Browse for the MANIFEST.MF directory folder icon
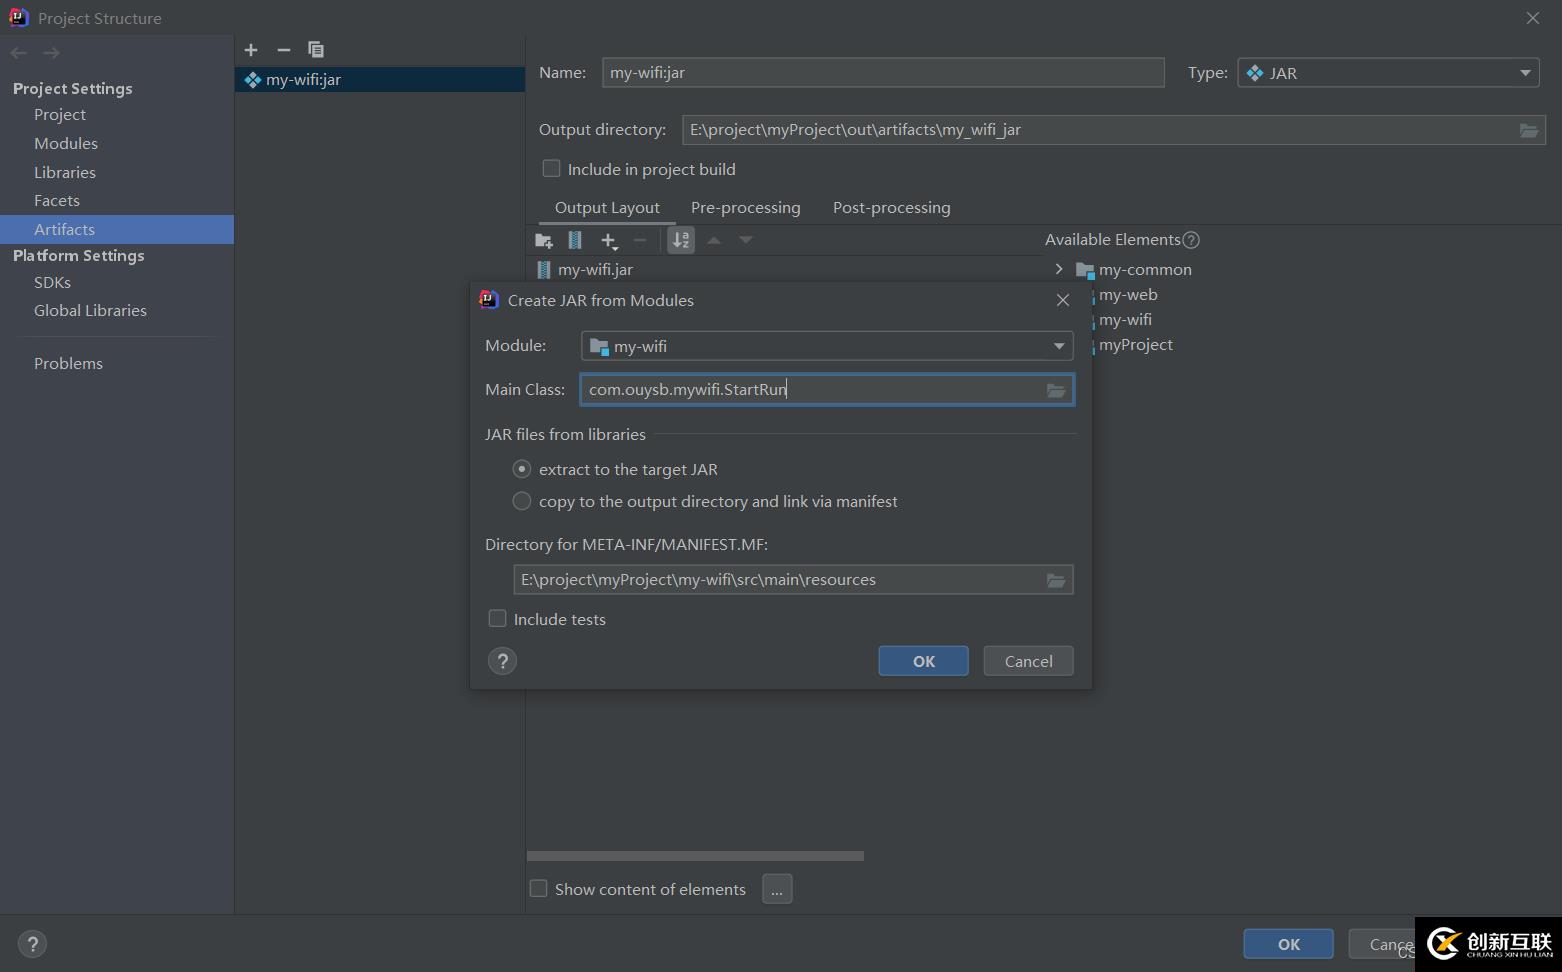 (x=1056, y=580)
